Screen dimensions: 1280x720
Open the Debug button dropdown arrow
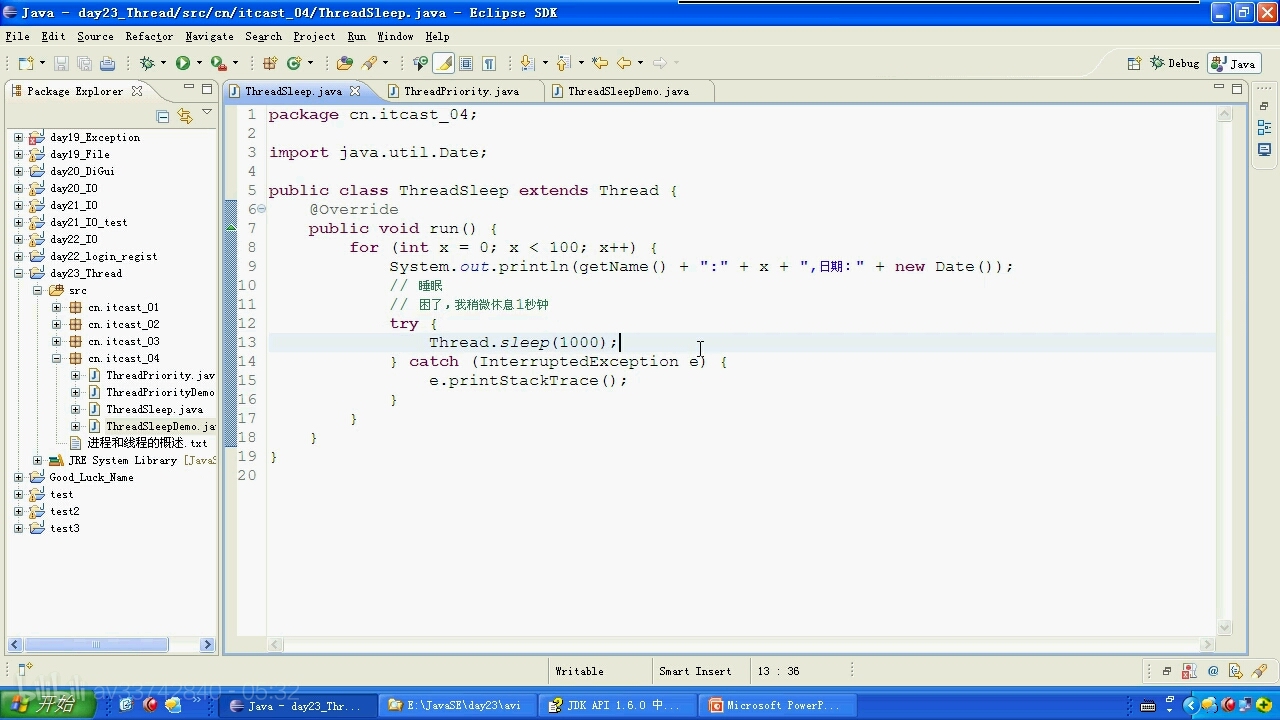(163, 63)
